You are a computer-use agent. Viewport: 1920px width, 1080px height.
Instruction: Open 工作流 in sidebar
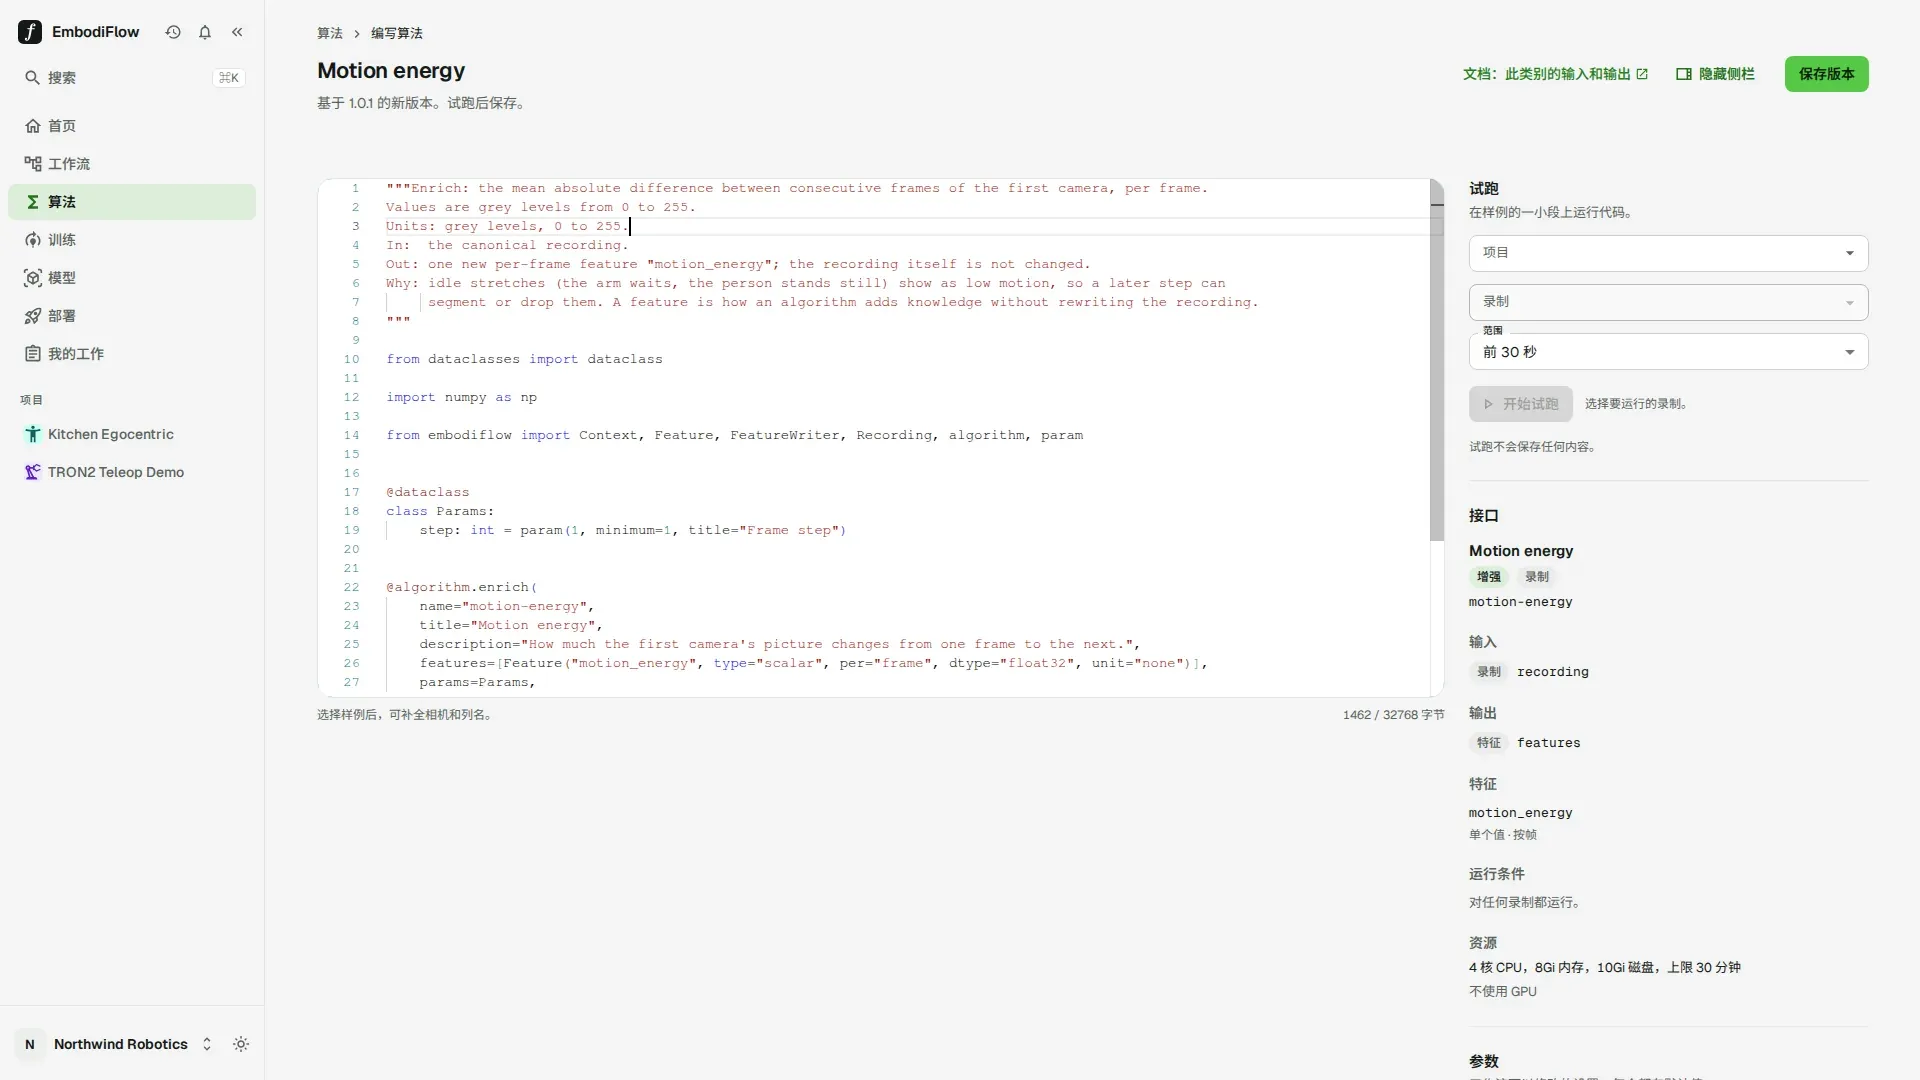[132, 164]
